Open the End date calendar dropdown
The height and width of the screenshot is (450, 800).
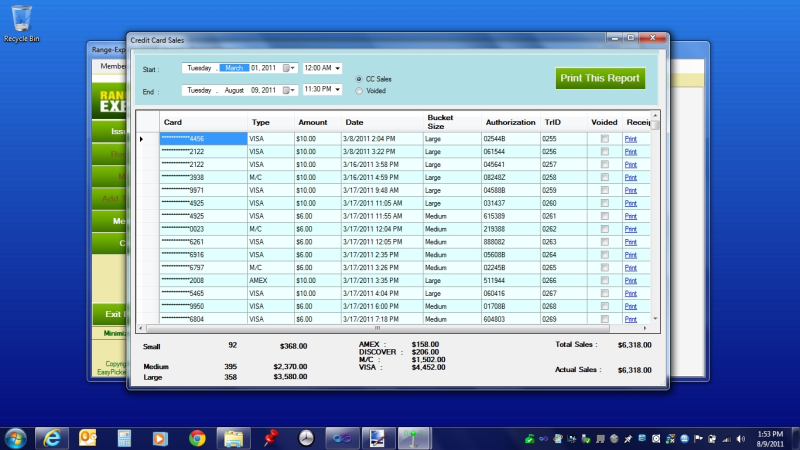(290, 90)
